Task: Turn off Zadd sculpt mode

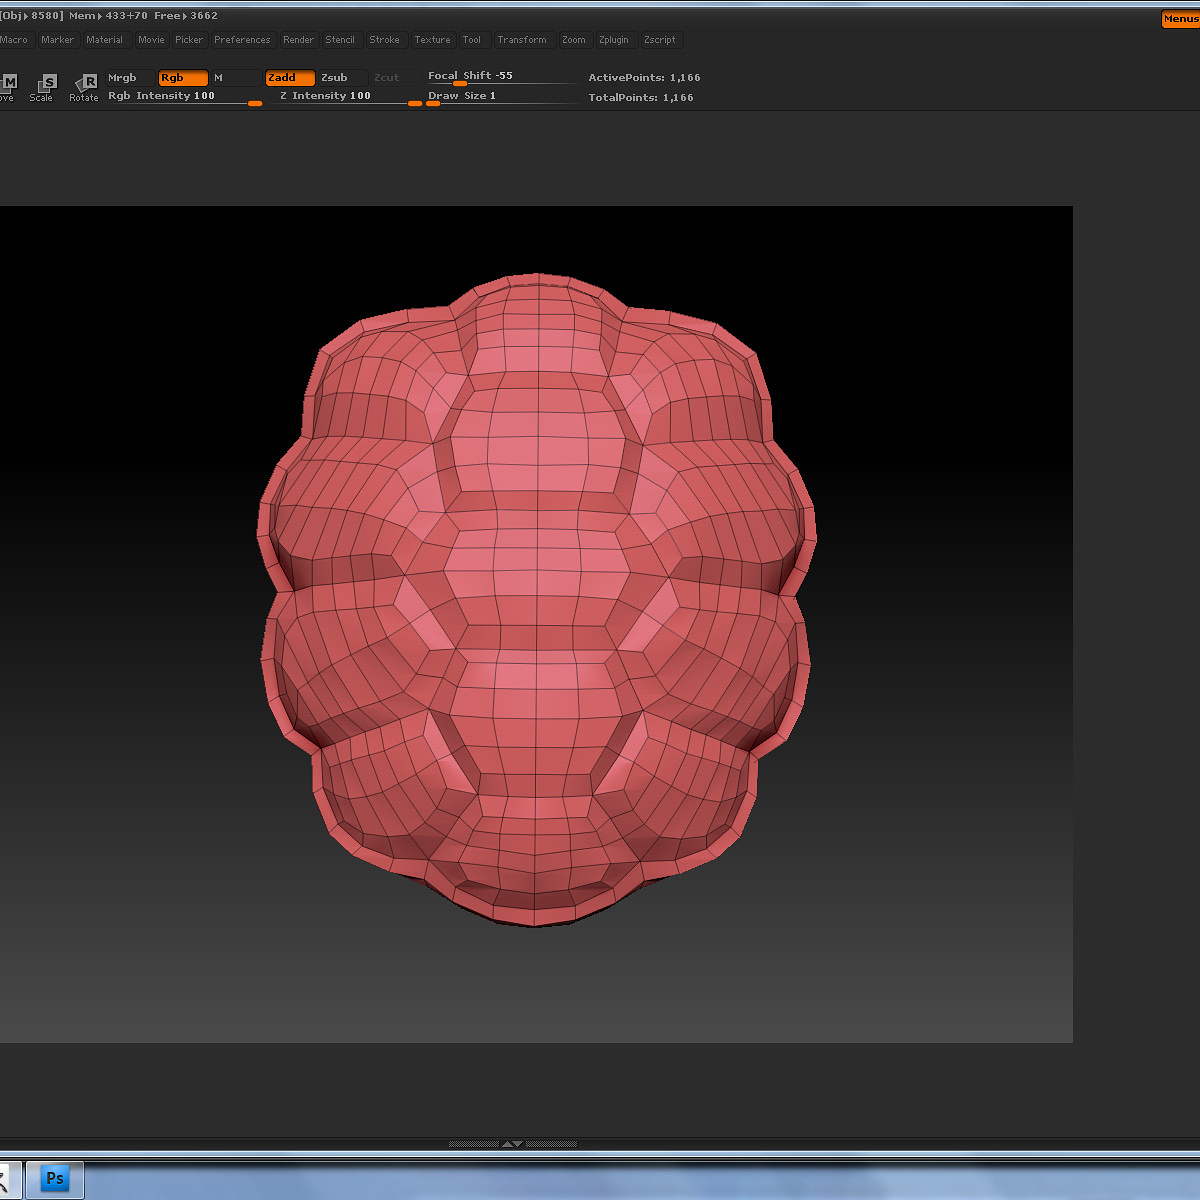Action: coord(290,78)
